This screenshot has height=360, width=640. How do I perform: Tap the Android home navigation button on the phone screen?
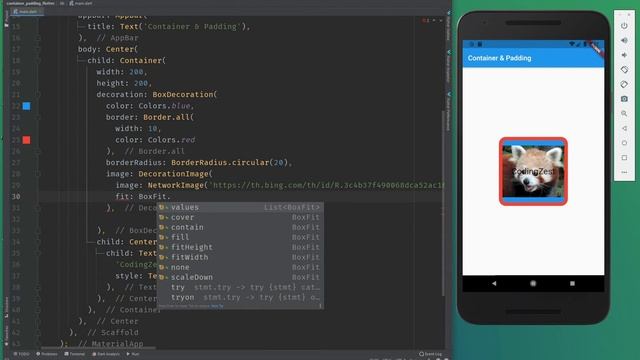(x=533, y=283)
